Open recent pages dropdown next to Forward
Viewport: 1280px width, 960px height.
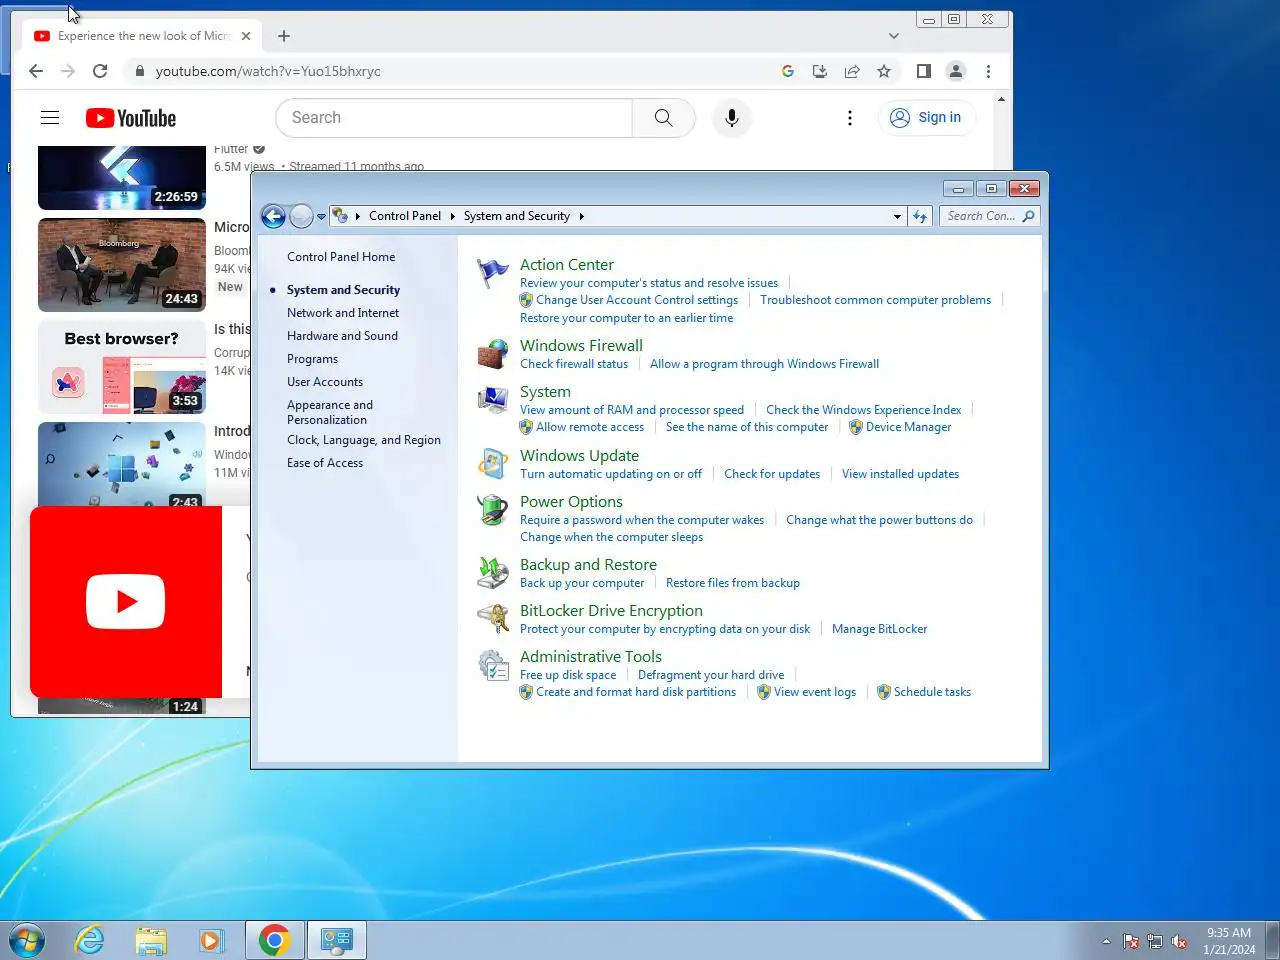(x=321, y=216)
